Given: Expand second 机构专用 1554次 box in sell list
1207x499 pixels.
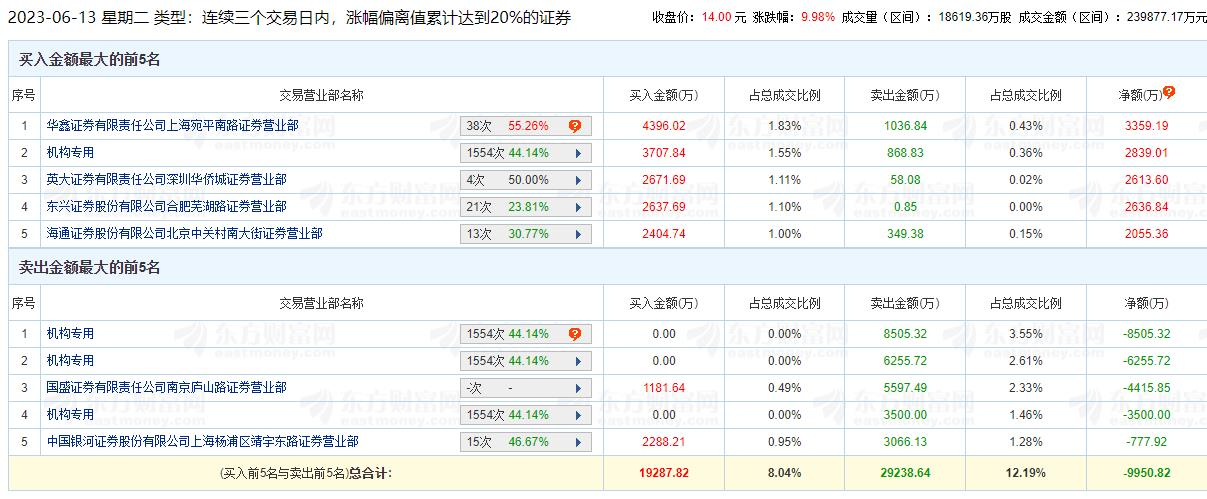Looking at the screenshot, I should pyautogui.click(x=578, y=362).
